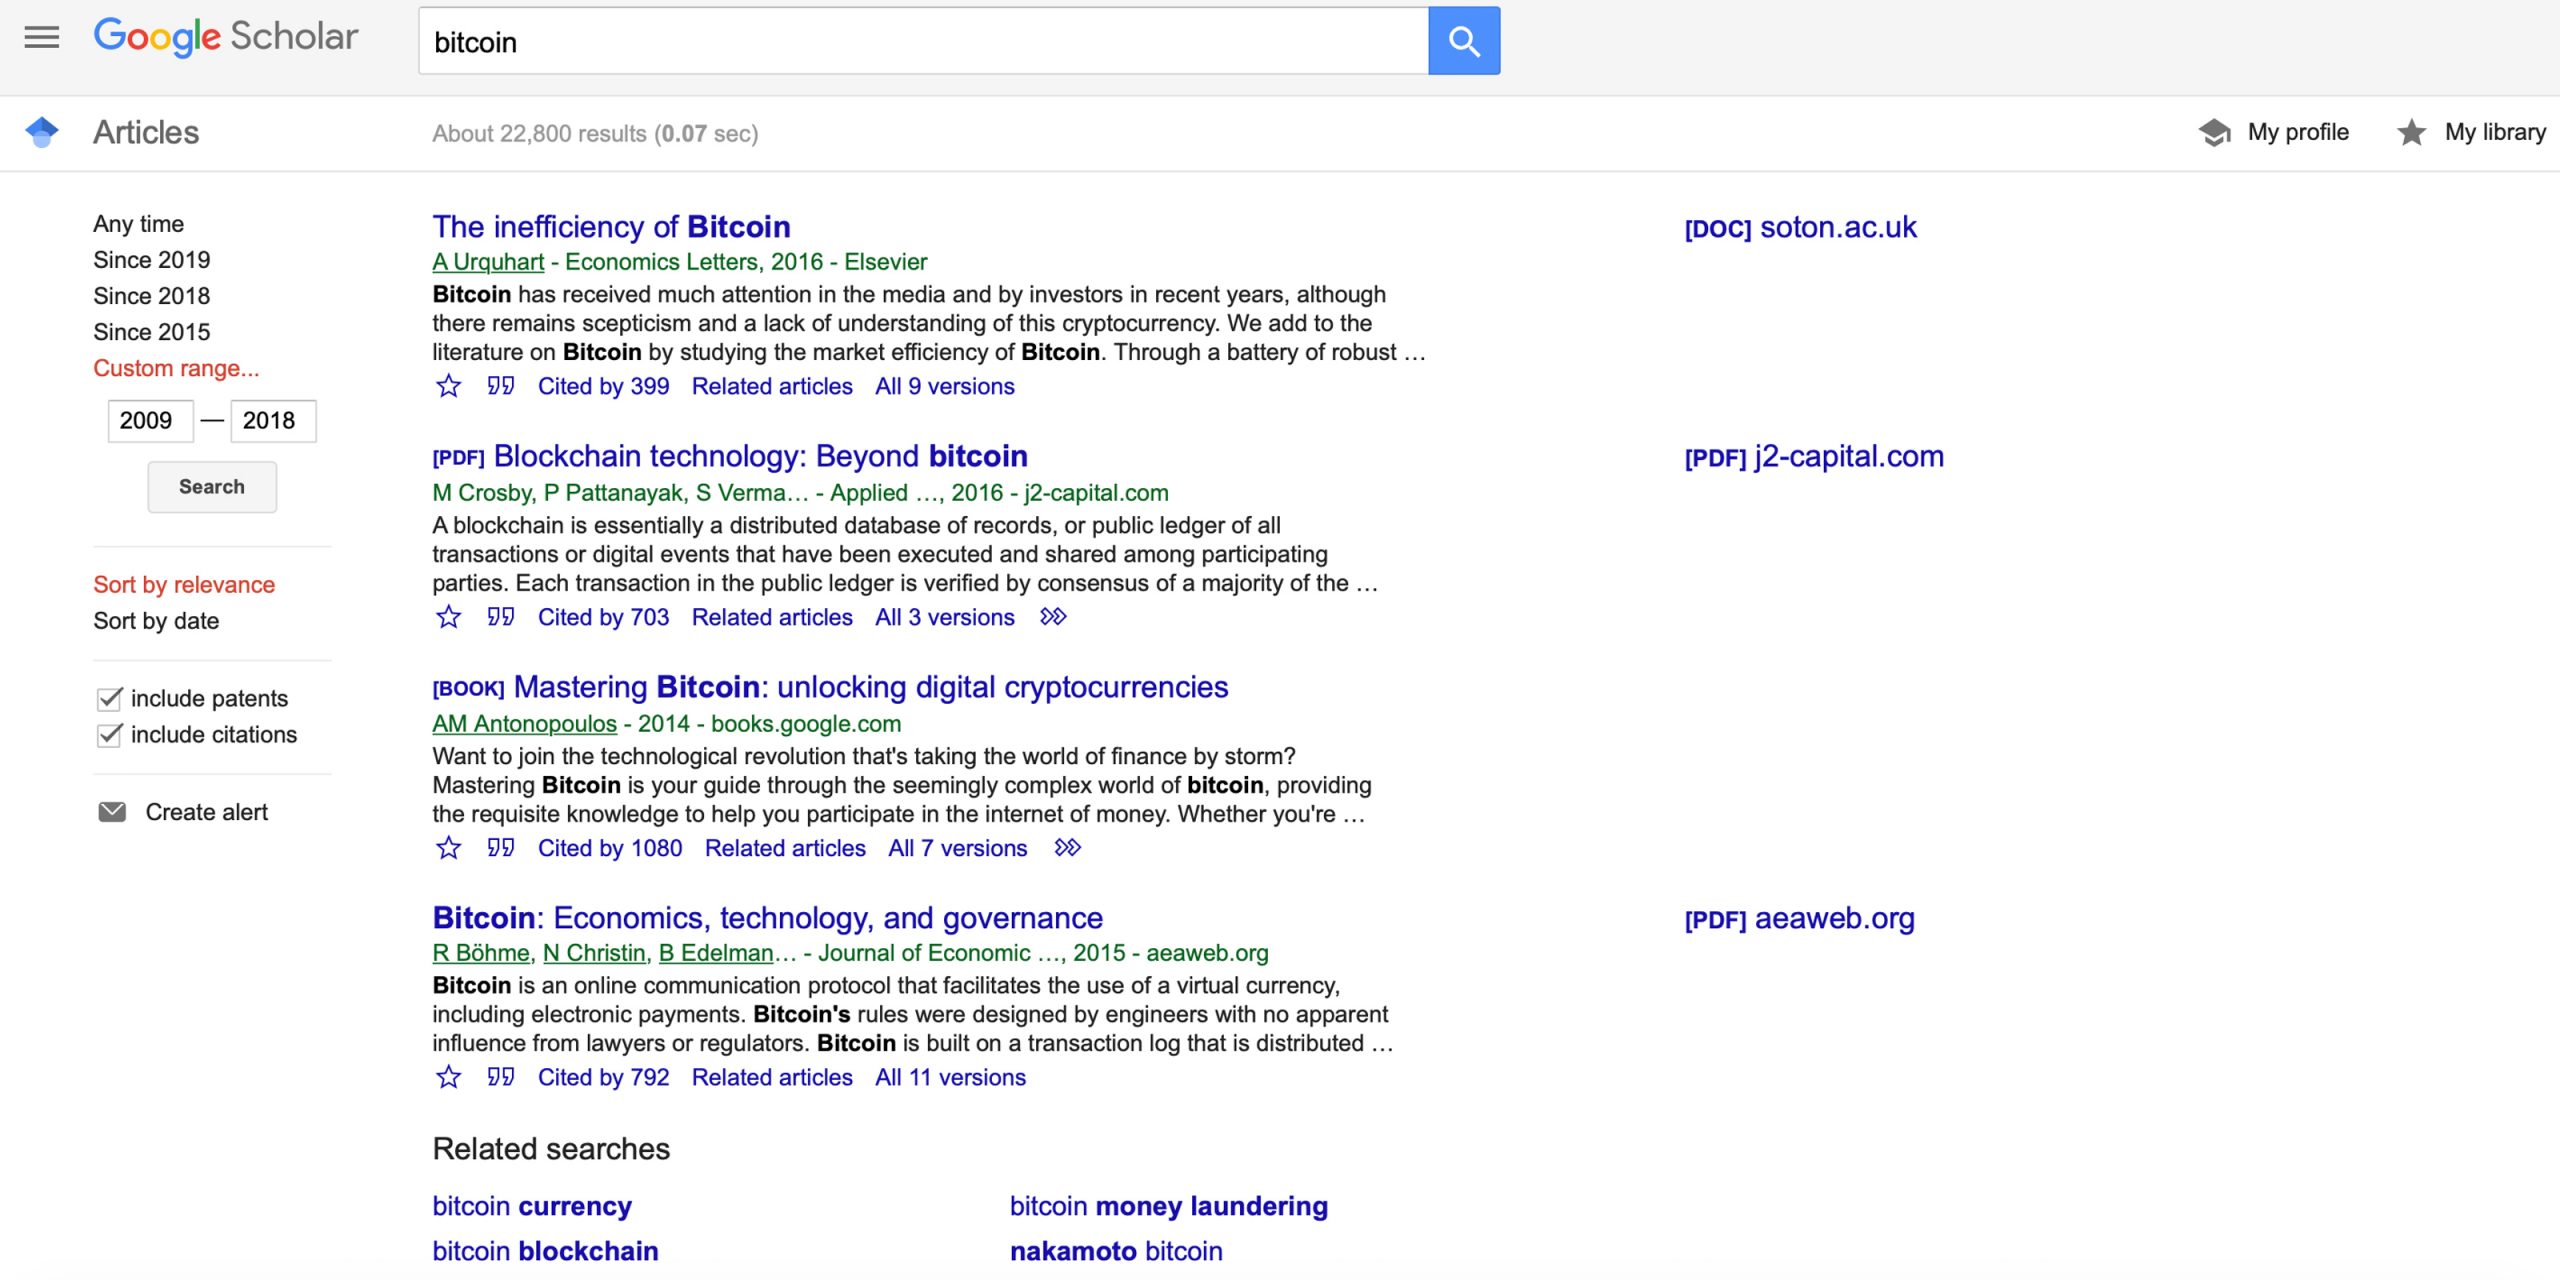Click Create alert text link

(x=206, y=812)
